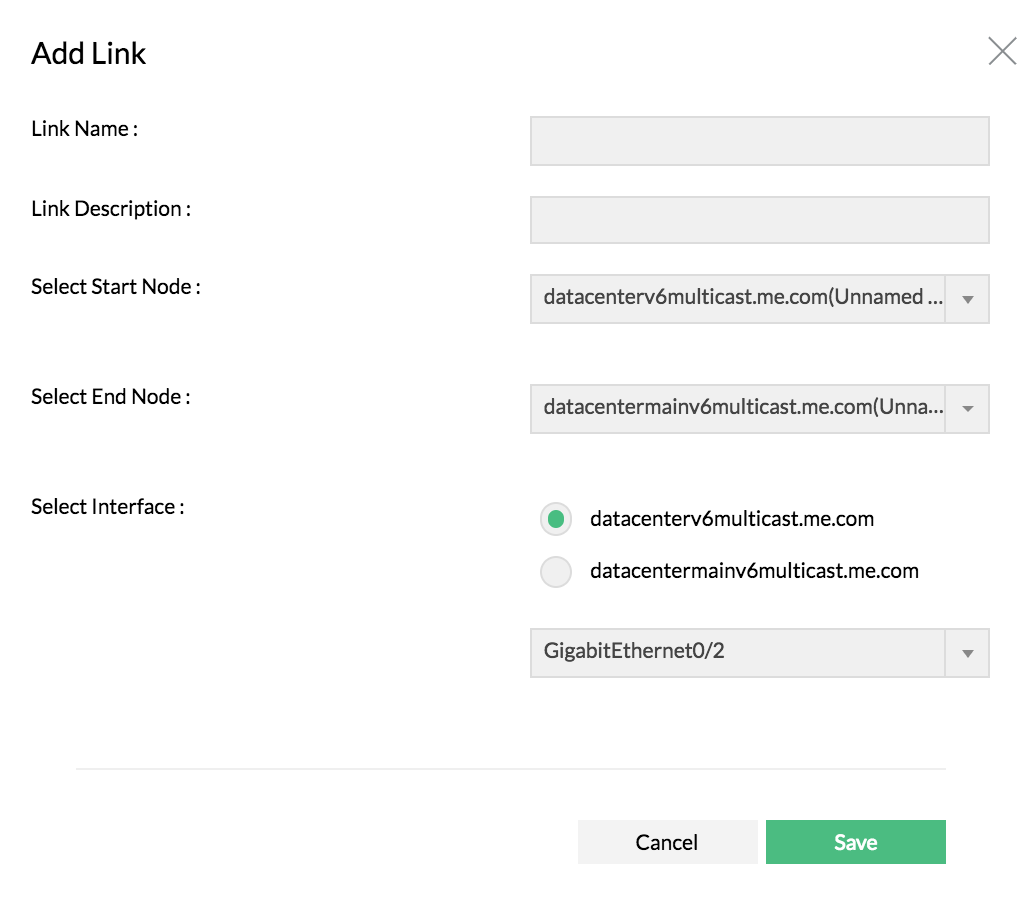Click the "Select Start Node :" label
This screenshot has width=1036, height=902.
[x=116, y=287]
